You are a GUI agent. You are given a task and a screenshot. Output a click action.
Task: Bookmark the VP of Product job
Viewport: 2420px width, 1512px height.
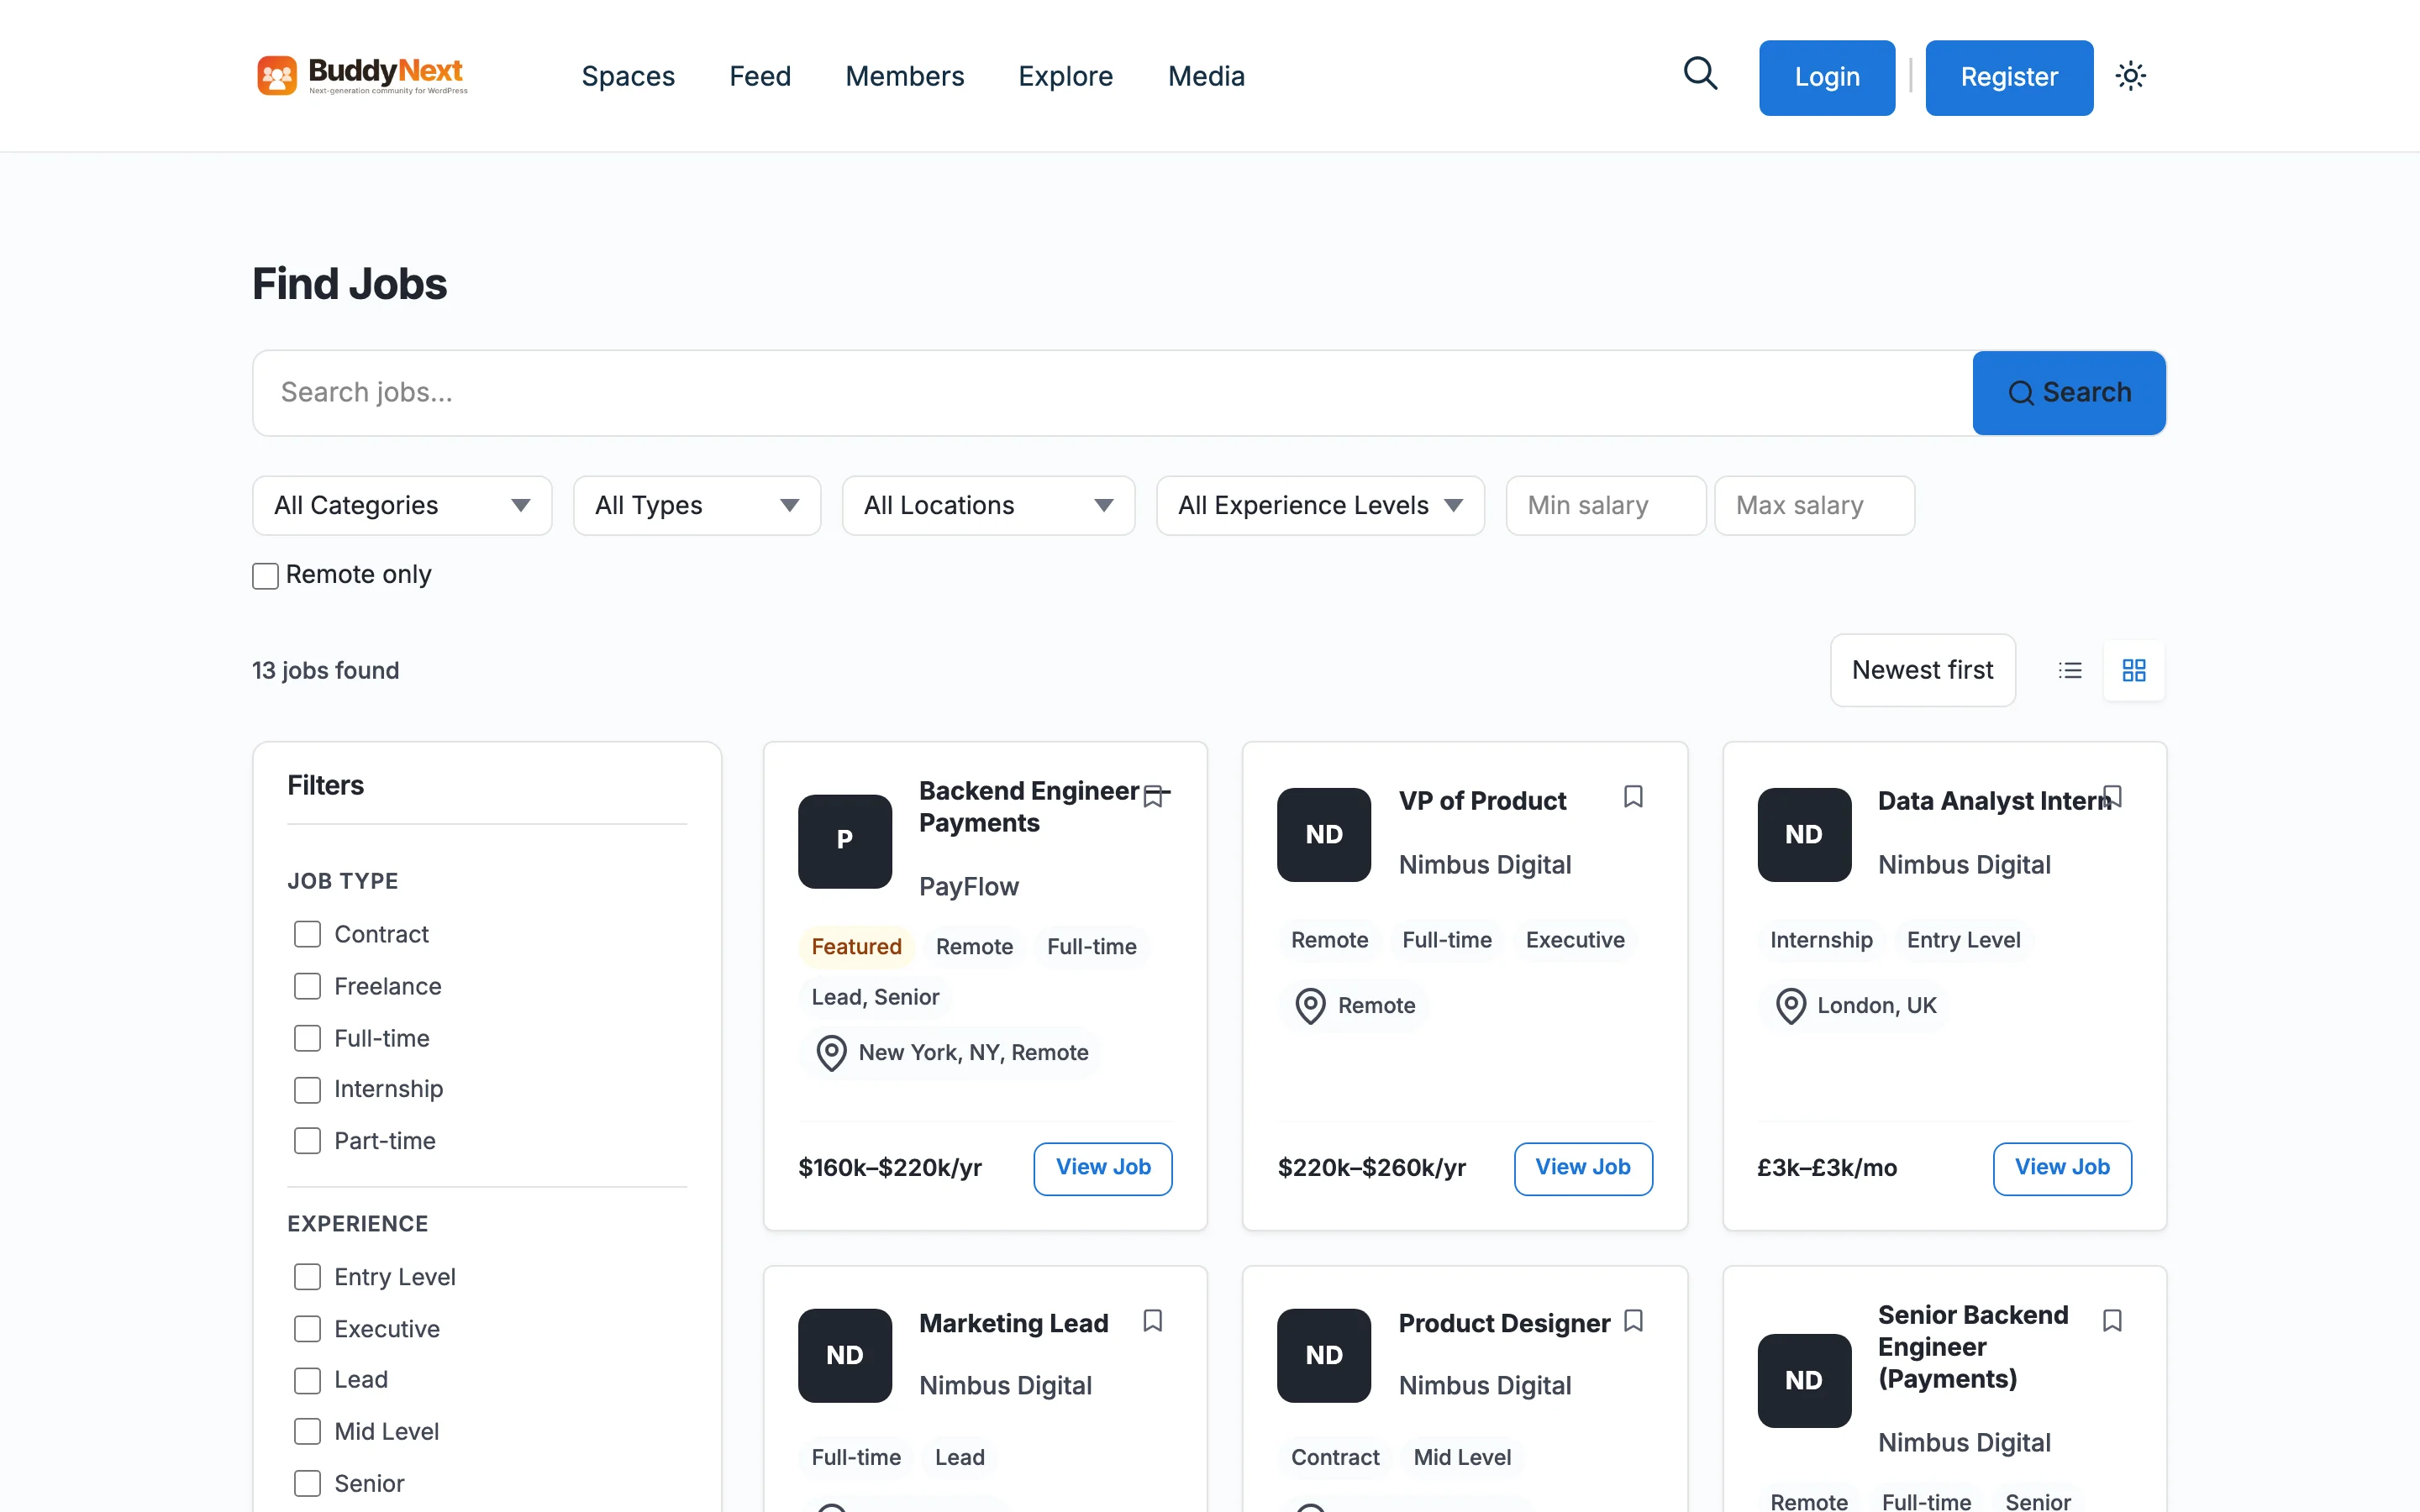tap(1633, 796)
